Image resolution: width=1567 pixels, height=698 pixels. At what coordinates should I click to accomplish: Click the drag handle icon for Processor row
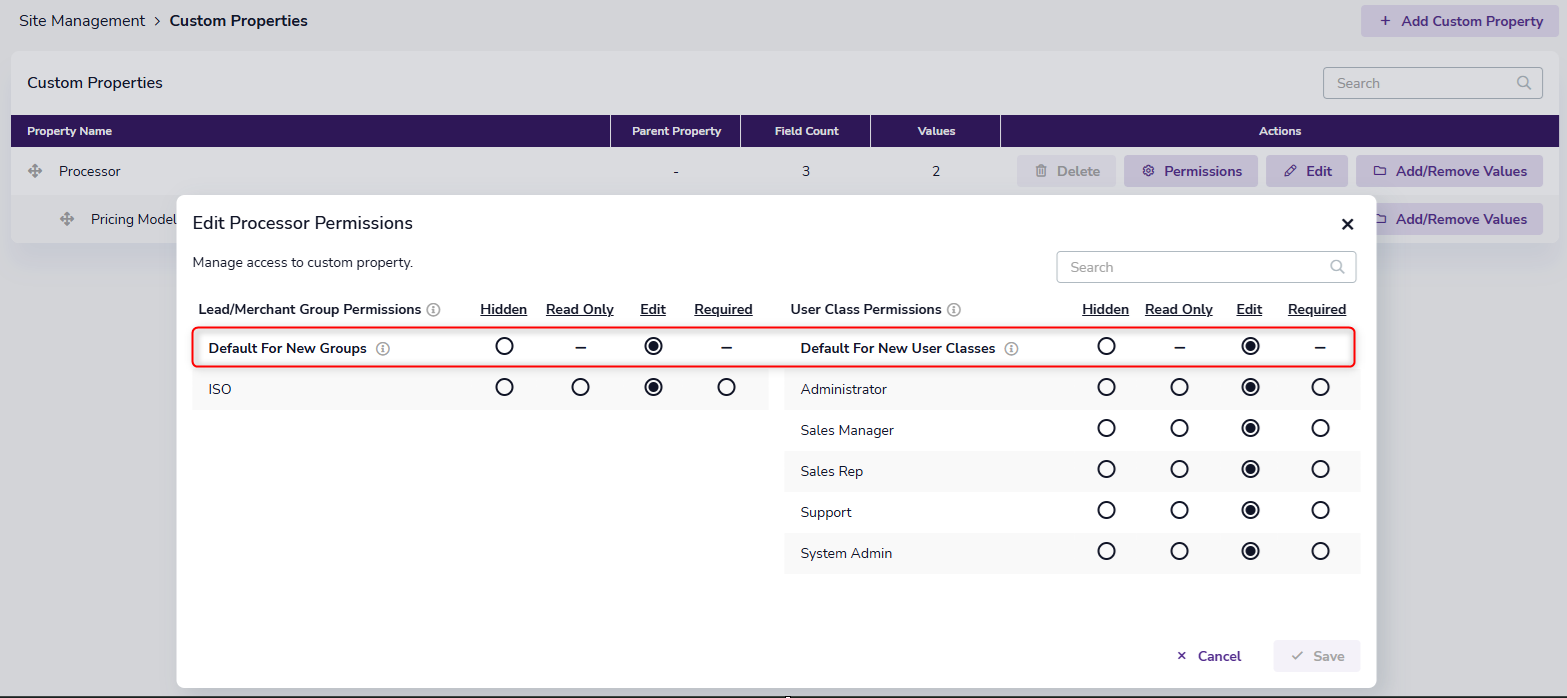click(x=35, y=171)
